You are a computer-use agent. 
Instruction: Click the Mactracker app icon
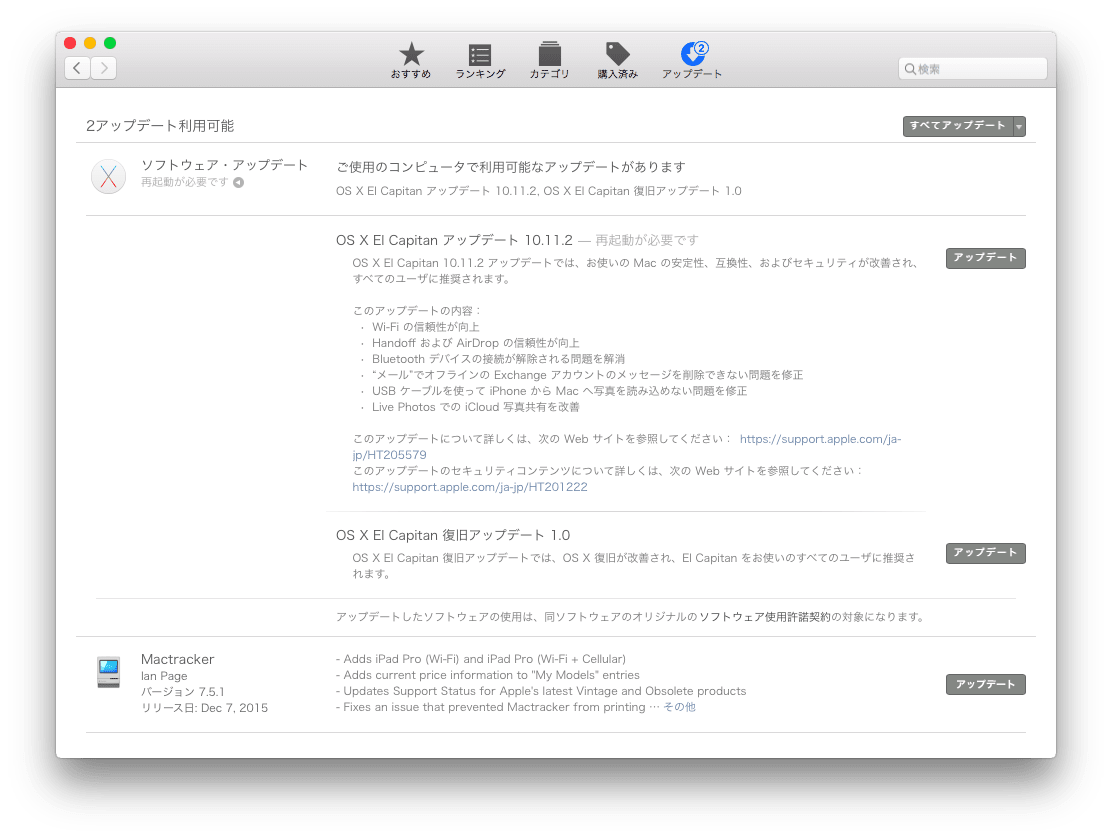(109, 672)
